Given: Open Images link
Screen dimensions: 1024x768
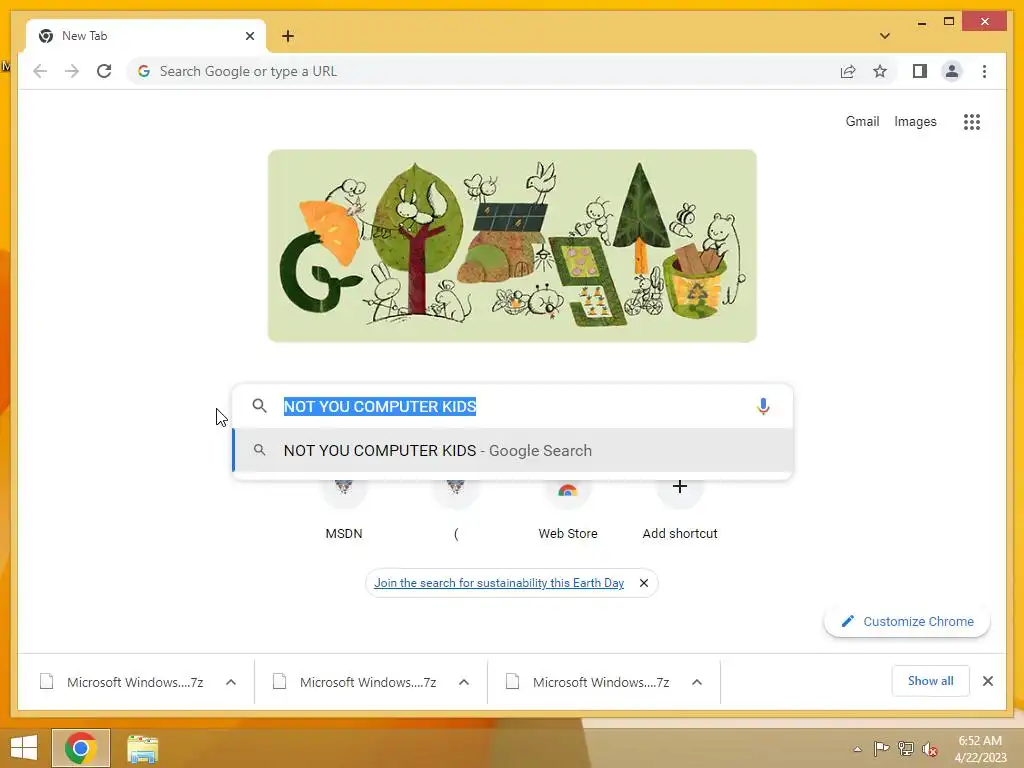Looking at the screenshot, I should pos(915,121).
